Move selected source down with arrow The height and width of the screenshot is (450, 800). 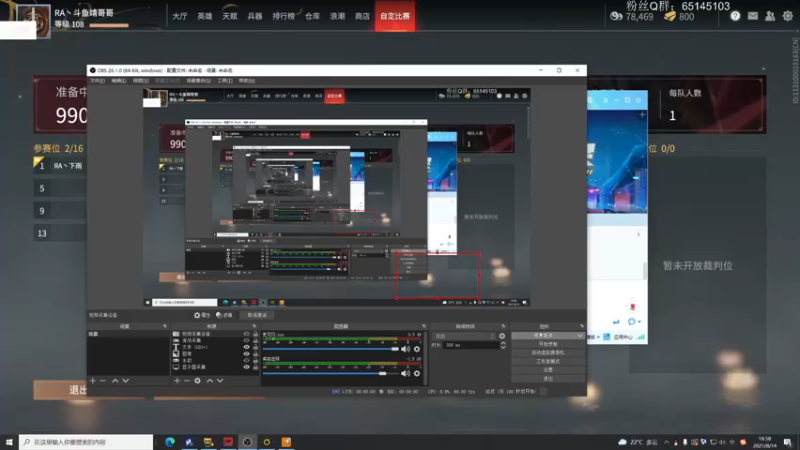220,381
